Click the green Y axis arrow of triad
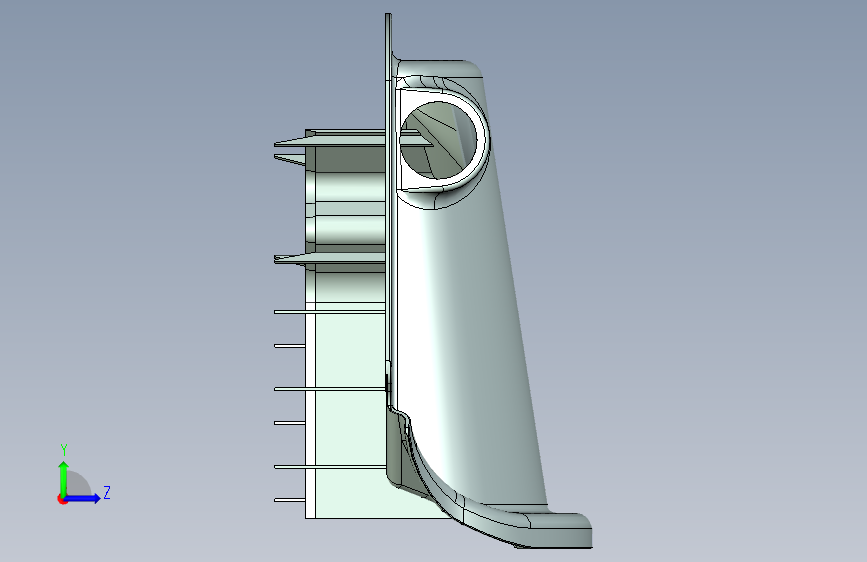Image resolution: width=867 pixels, height=562 pixels. (64, 478)
